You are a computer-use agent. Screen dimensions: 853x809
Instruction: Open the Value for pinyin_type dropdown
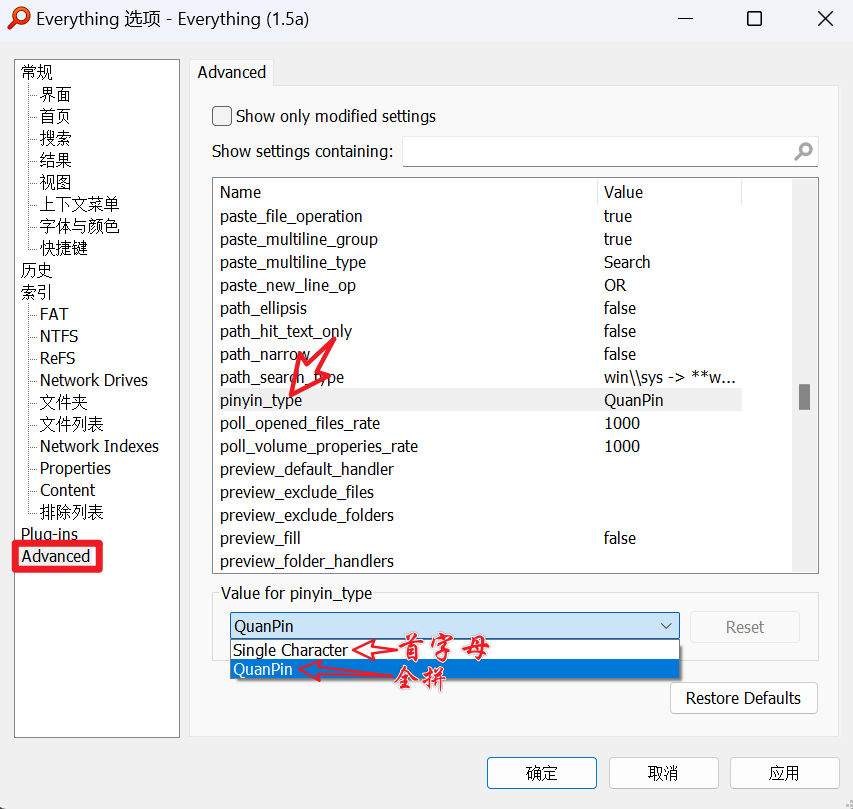pos(666,624)
